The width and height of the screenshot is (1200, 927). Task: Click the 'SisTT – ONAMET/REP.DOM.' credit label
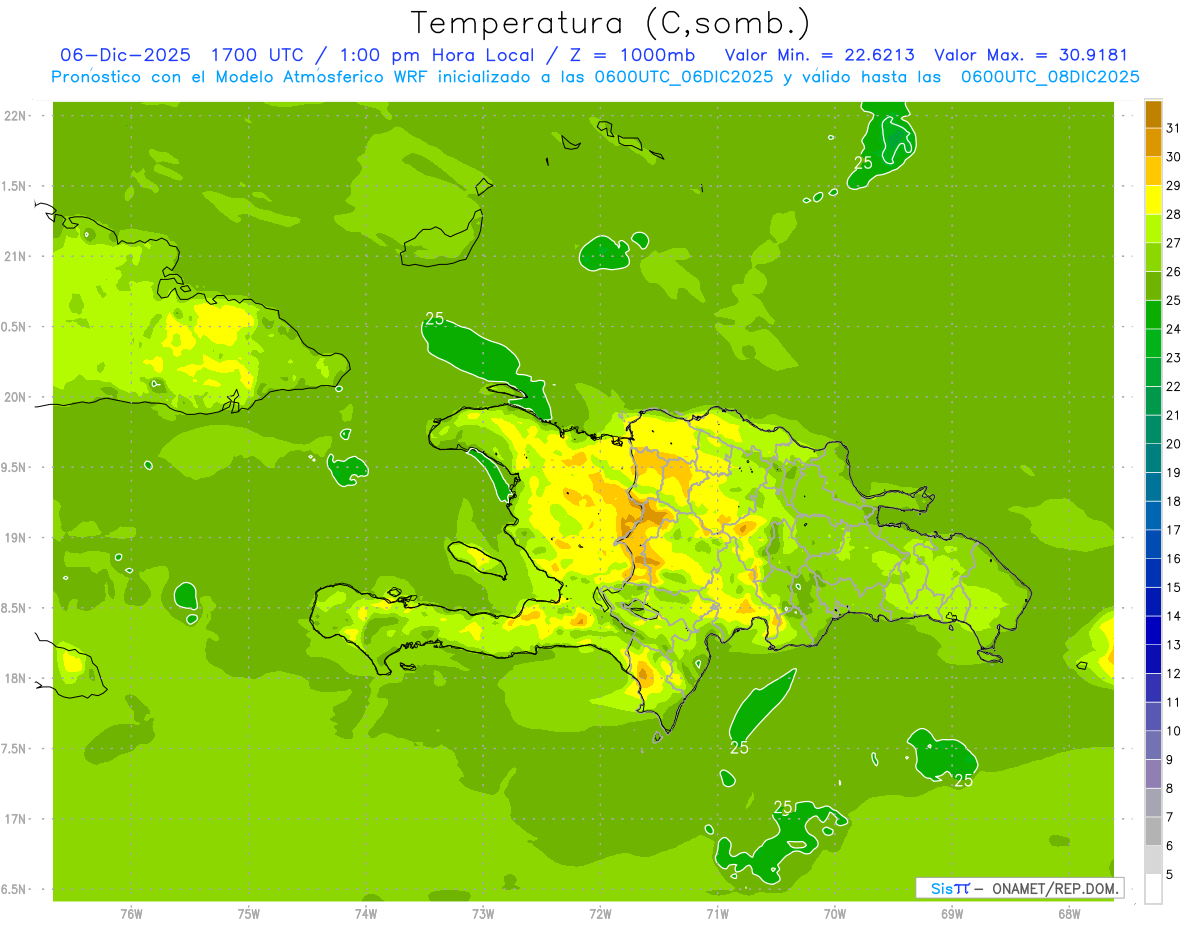pos(1019,888)
